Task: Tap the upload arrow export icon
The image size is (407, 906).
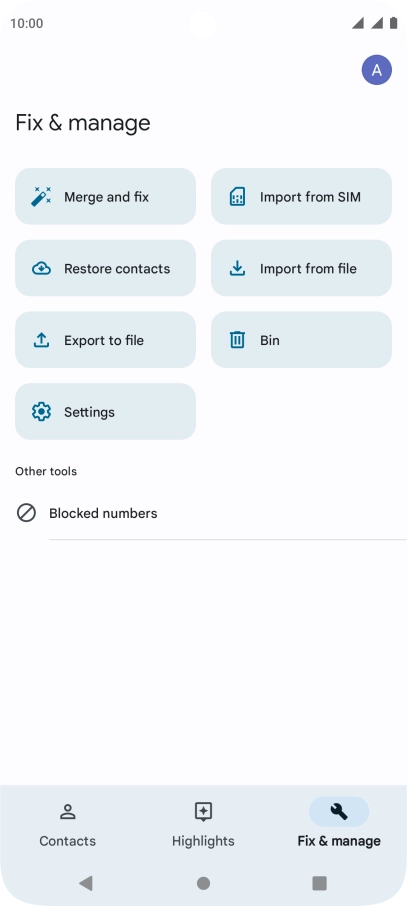Action: pyautogui.click(x=41, y=340)
